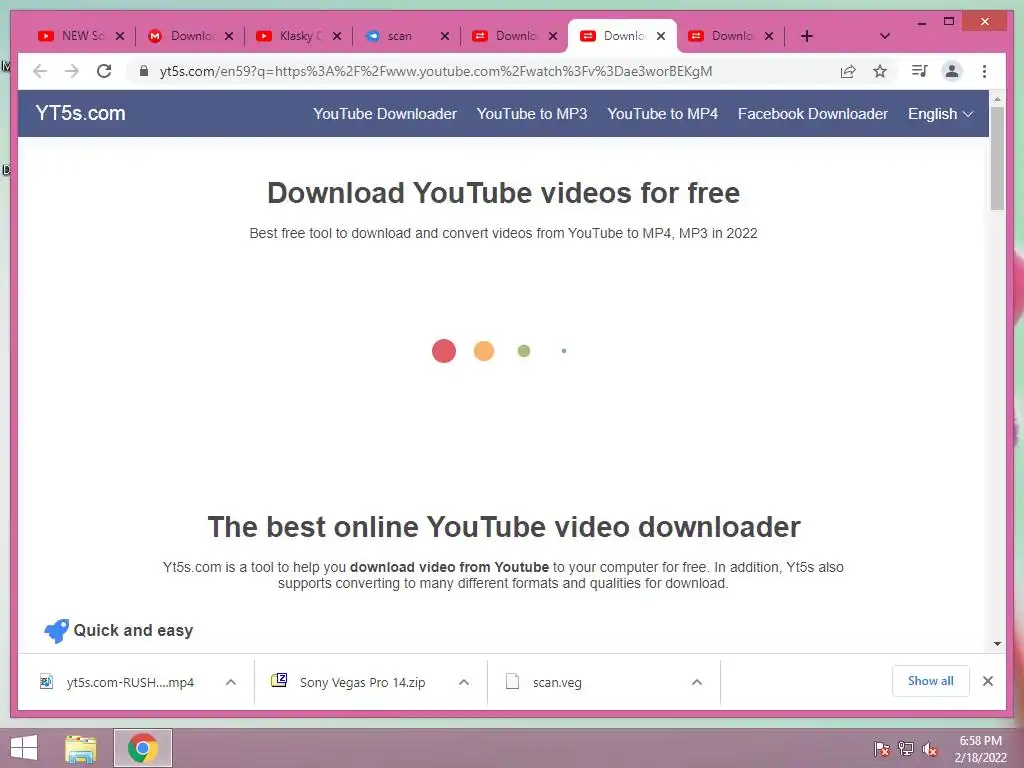Open the YouTube to MP3 page
Screen dimensions: 1024x768
532,114
